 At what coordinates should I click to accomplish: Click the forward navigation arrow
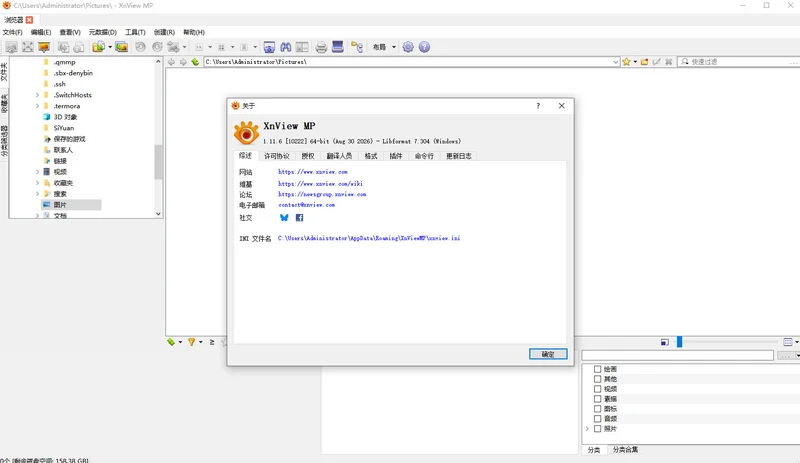click(183, 62)
